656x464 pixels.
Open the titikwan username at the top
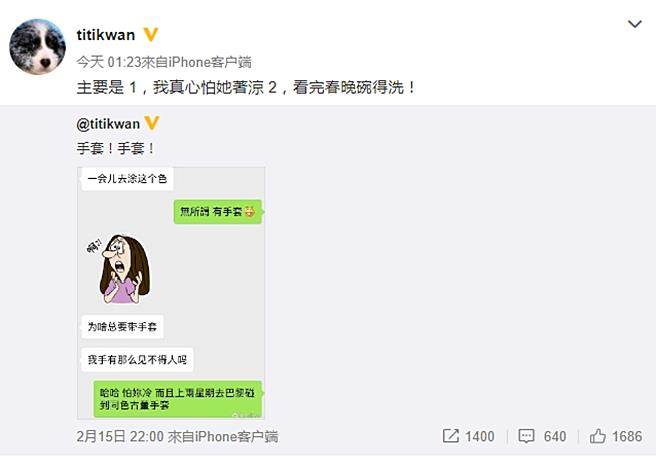coord(106,35)
